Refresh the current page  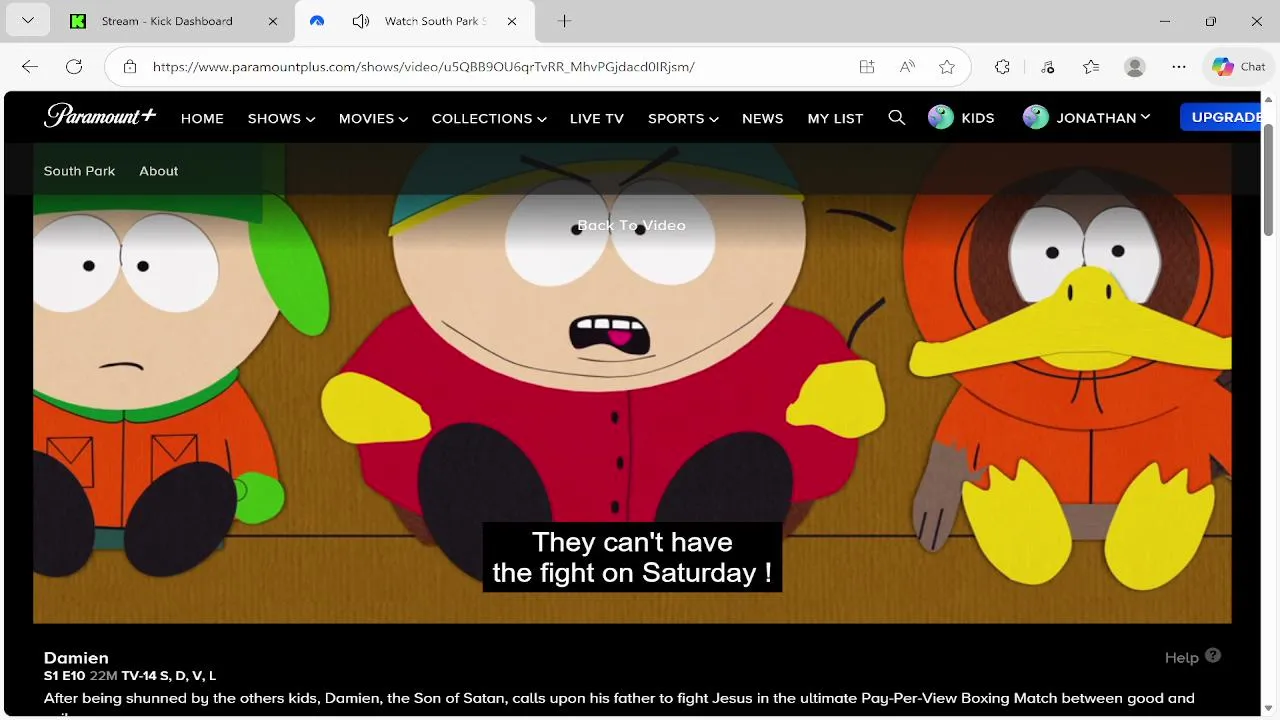(74, 67)
